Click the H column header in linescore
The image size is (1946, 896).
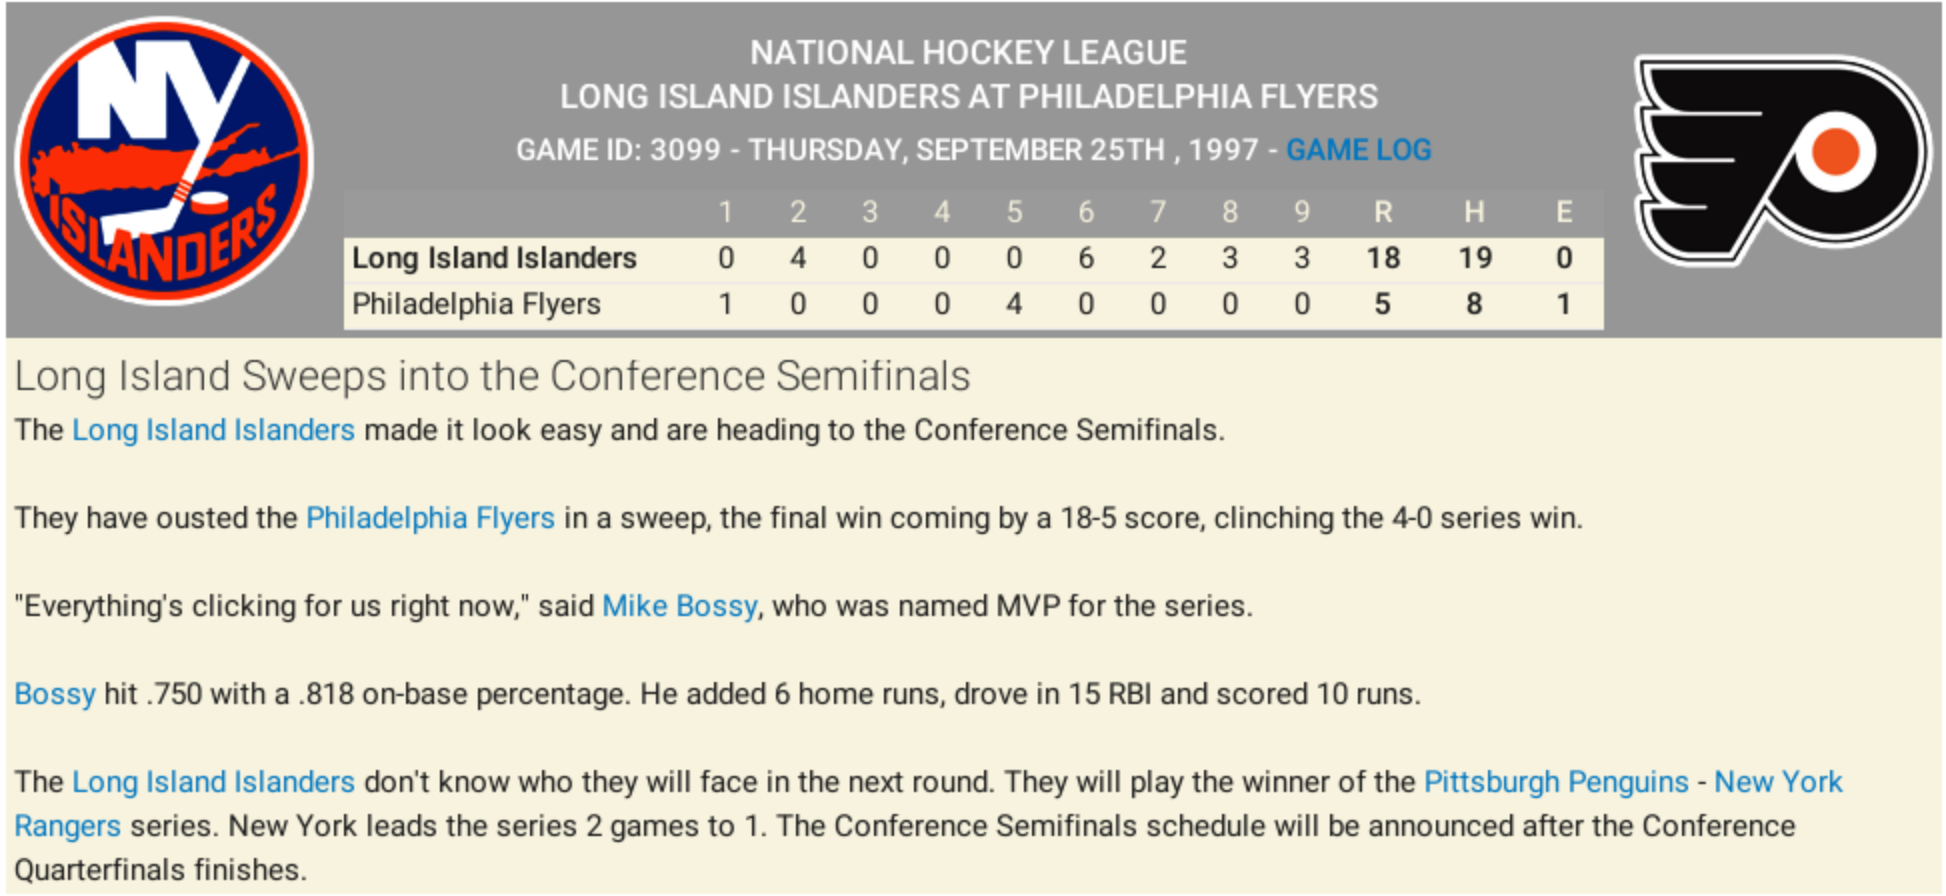pos(1474,212)
